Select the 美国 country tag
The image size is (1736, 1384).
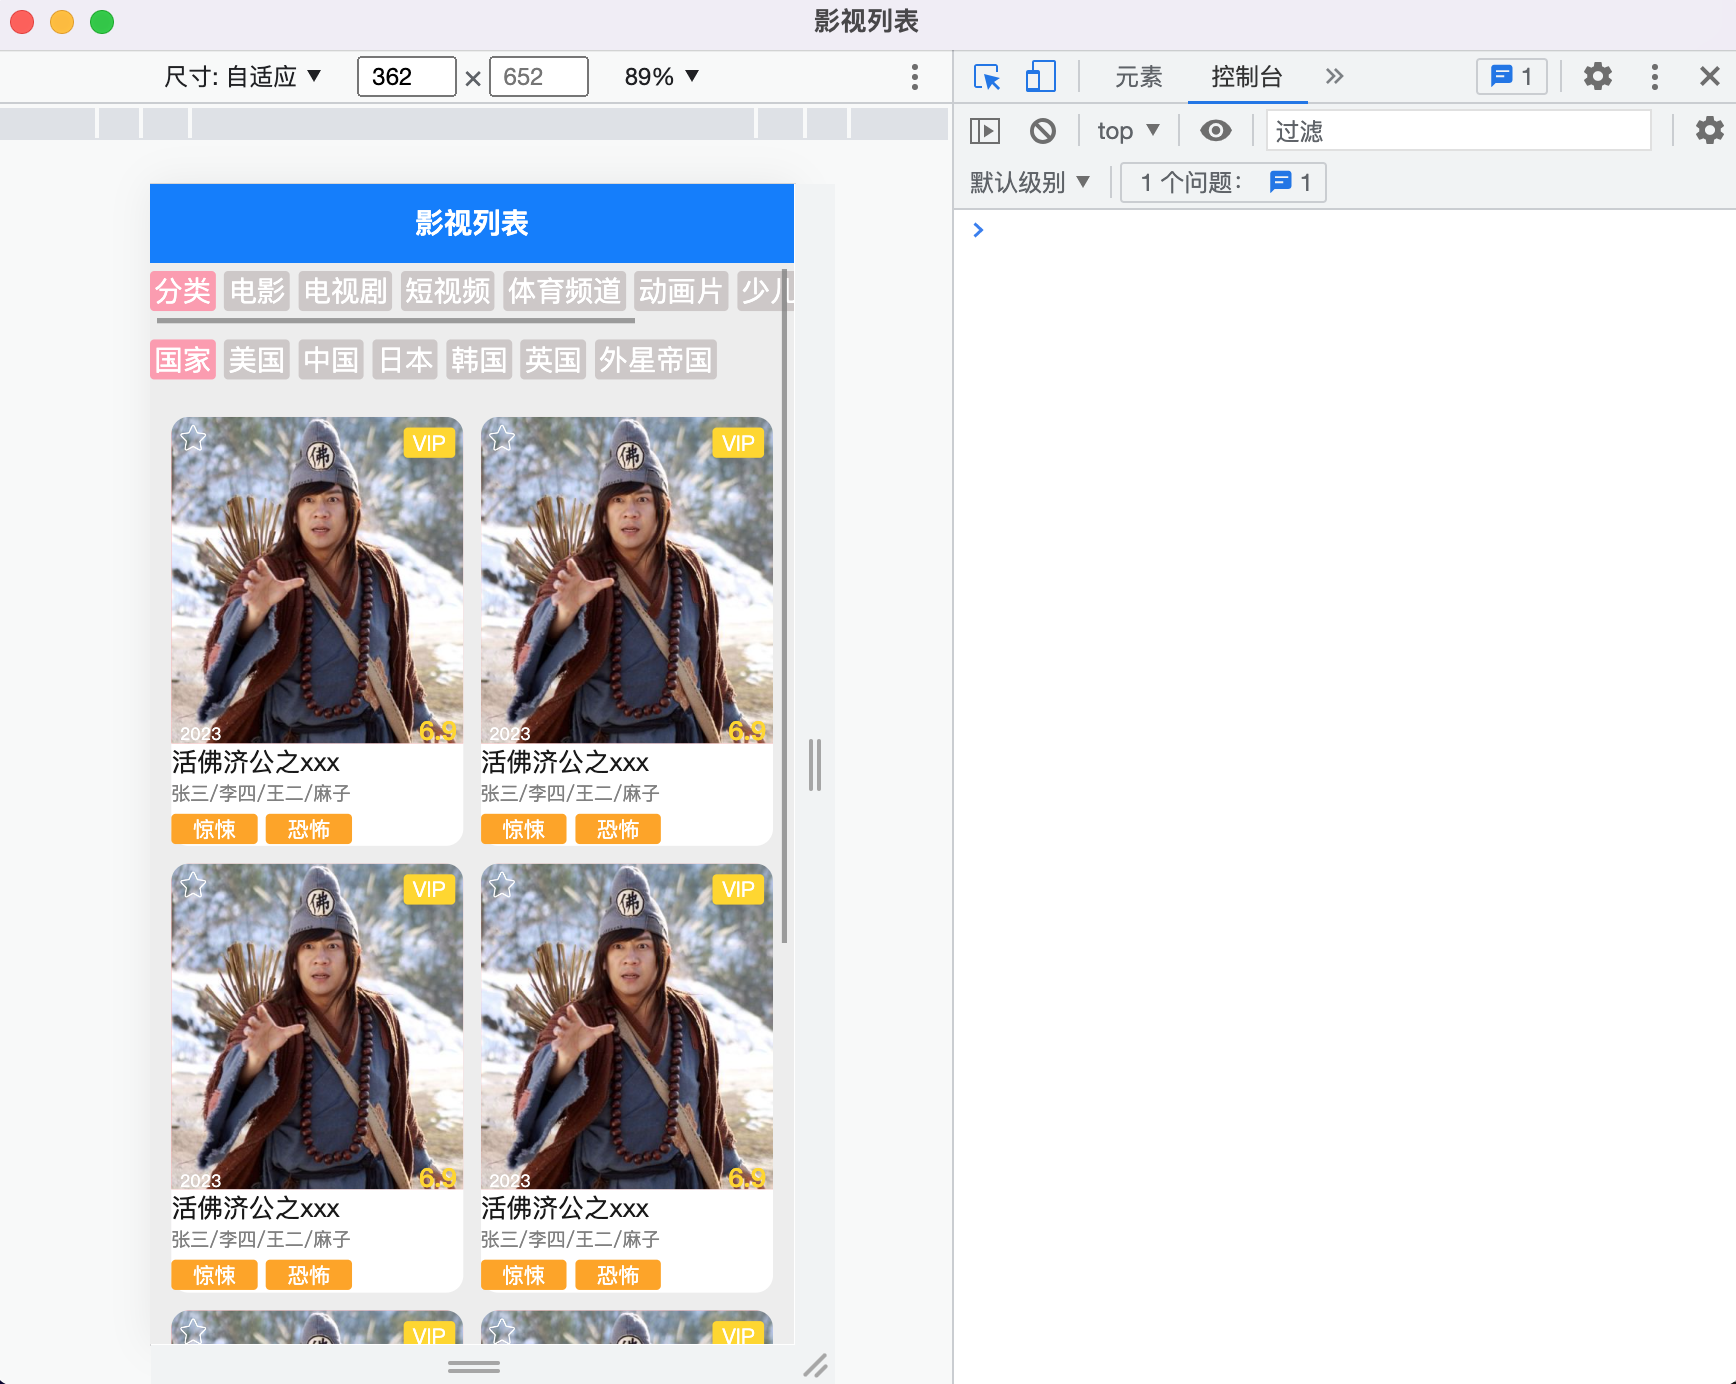[257, 360]
